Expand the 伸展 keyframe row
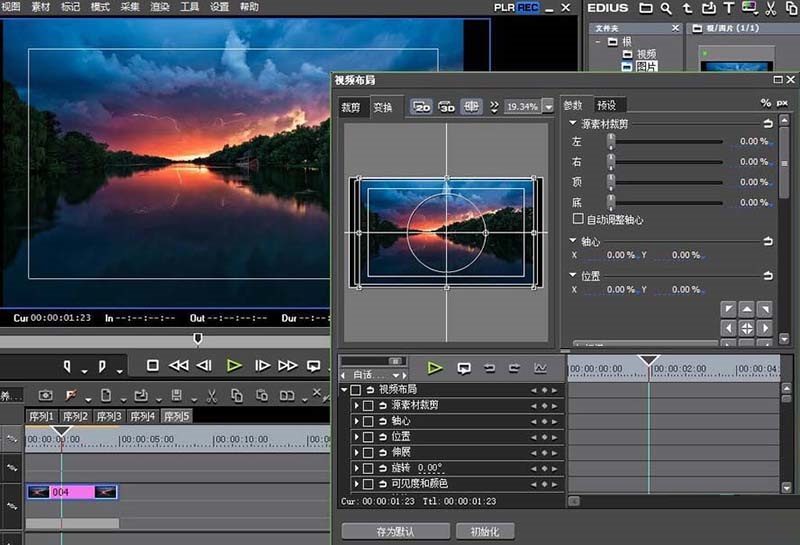Image resolution: width=800 pixels, height=545 pixels. (x=356, y=452)
